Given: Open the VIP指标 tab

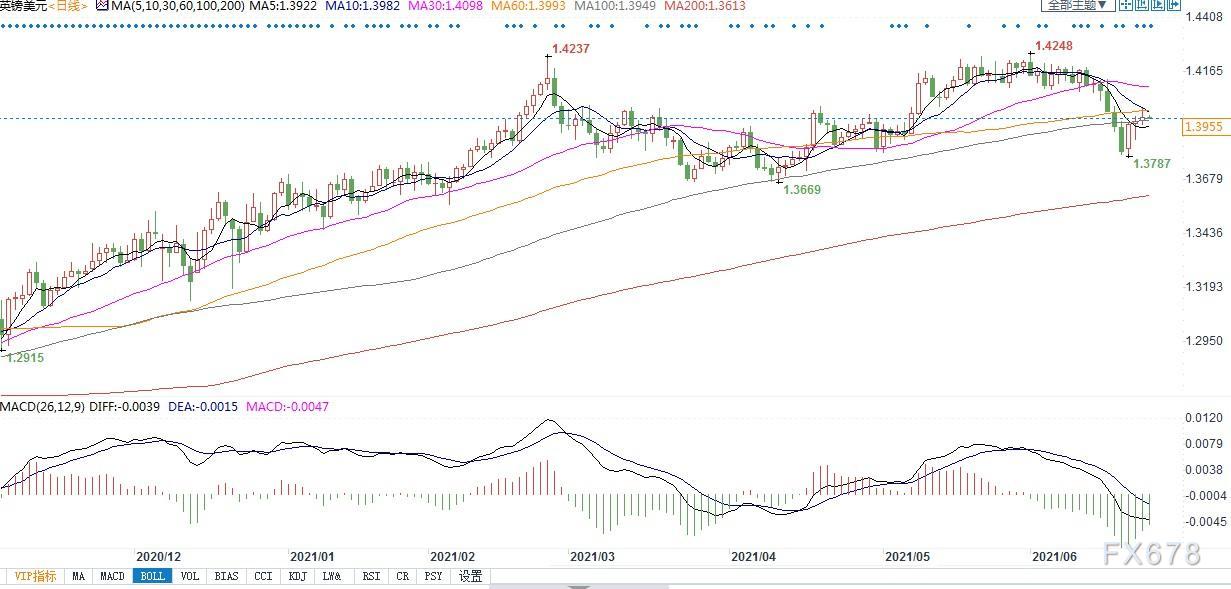Looking at the screenshot, I should click(x=34, y=576).
